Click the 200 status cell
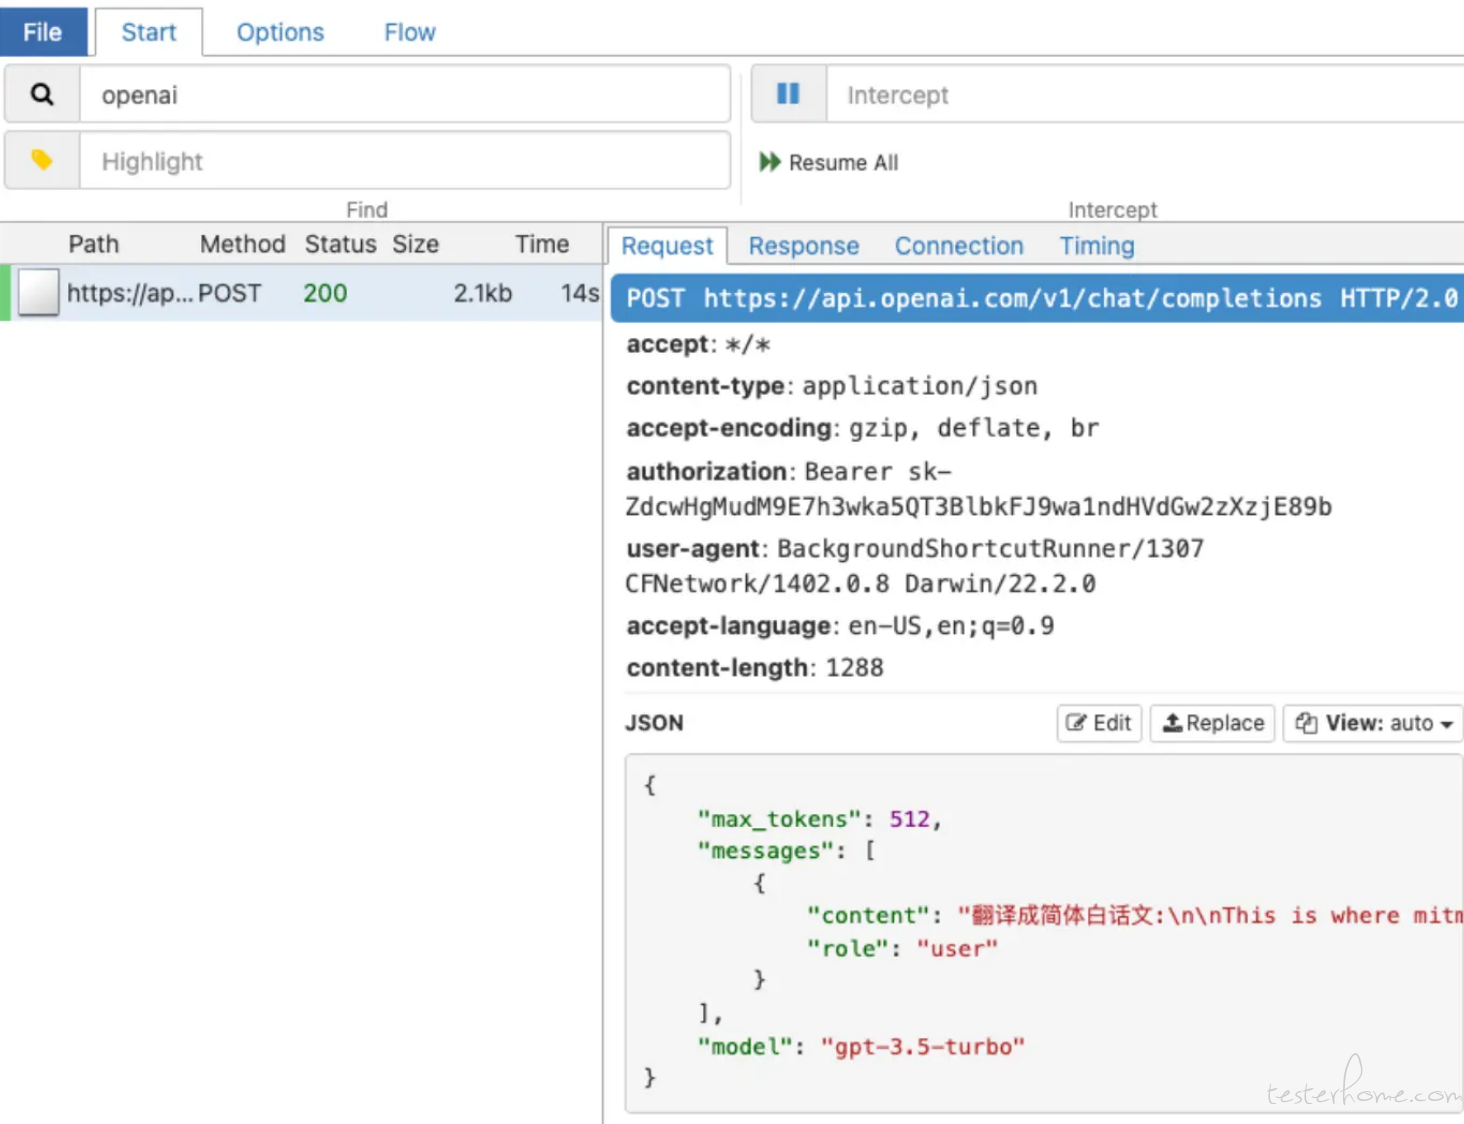The image size is (1464, 1124). pyautogui.click(x=325, y=293)
